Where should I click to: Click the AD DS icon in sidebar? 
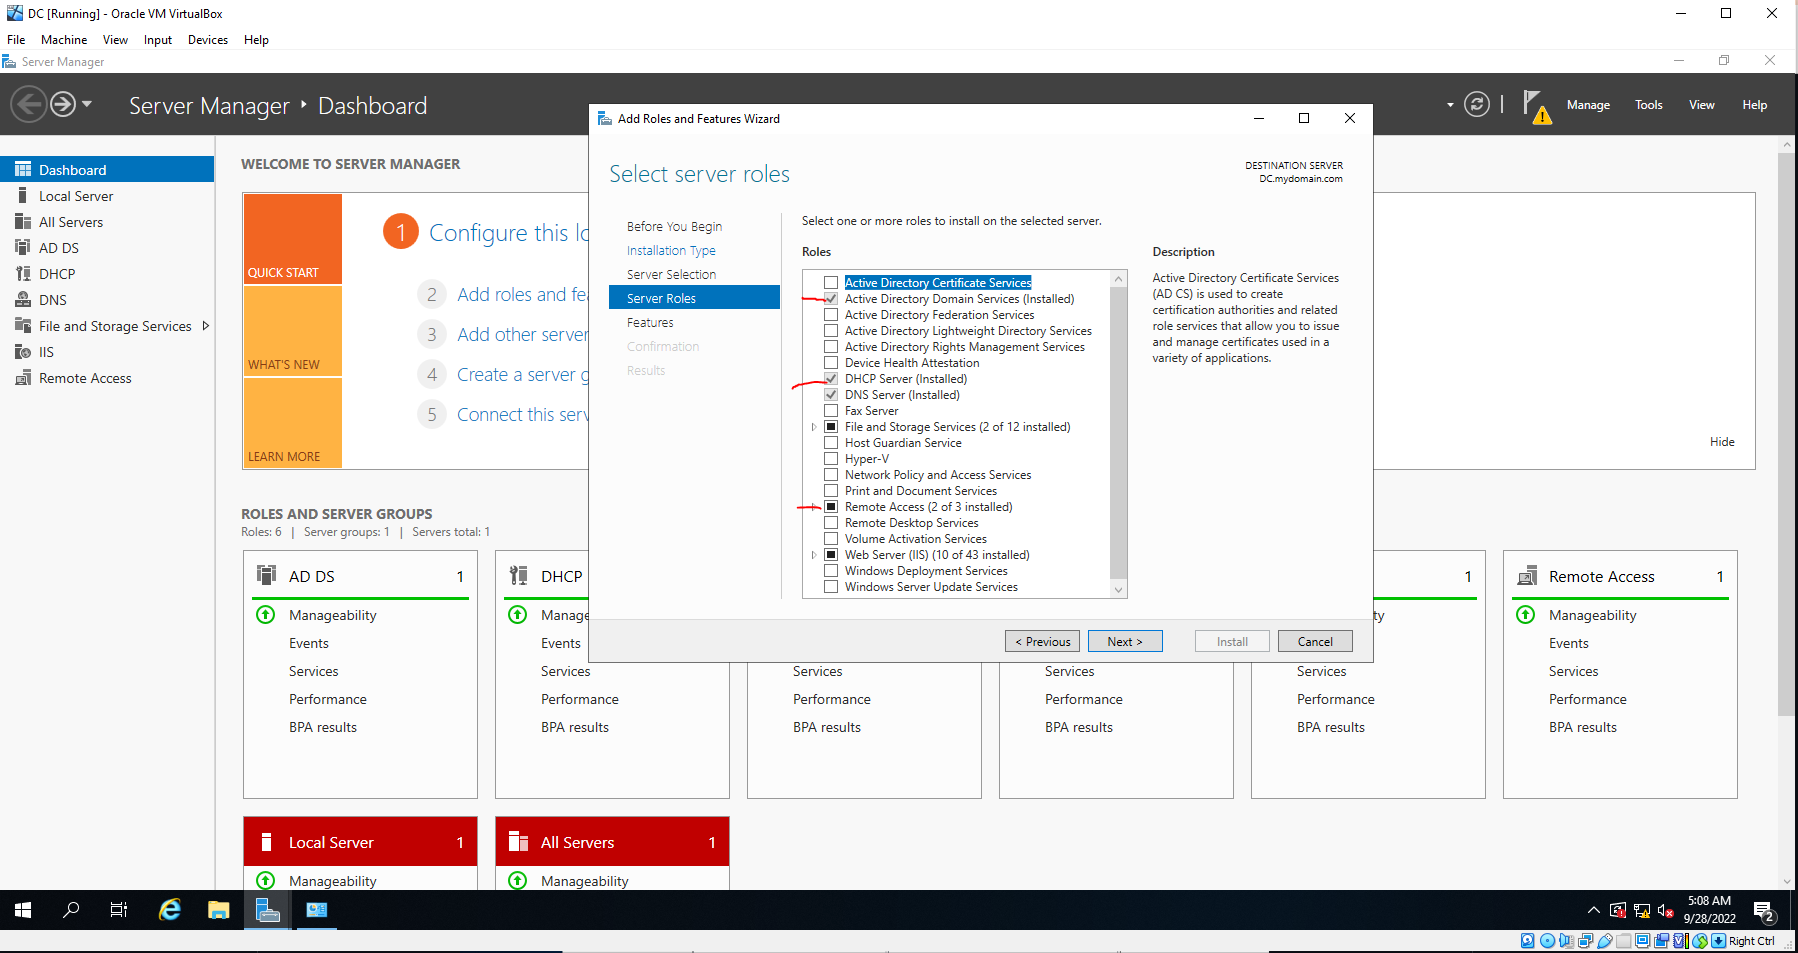click(x=23, y=248)
